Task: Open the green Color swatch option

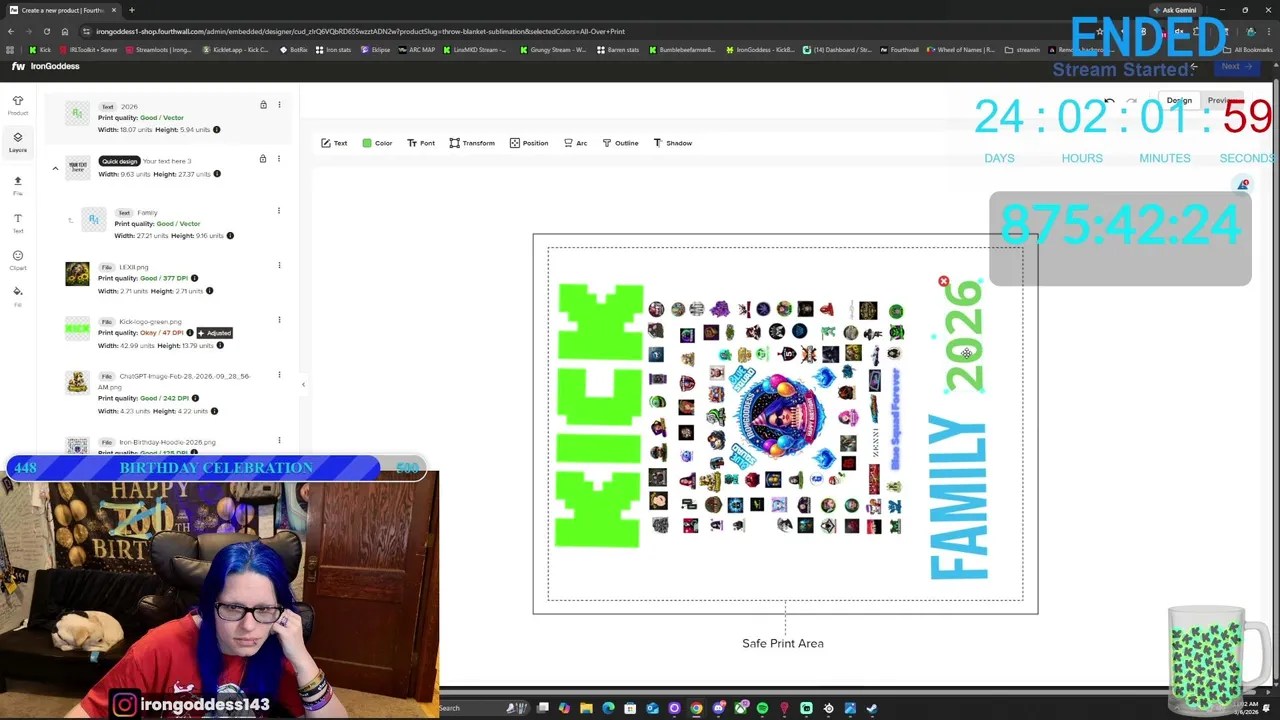Action: pyautogui.click(x=377, y=143)
